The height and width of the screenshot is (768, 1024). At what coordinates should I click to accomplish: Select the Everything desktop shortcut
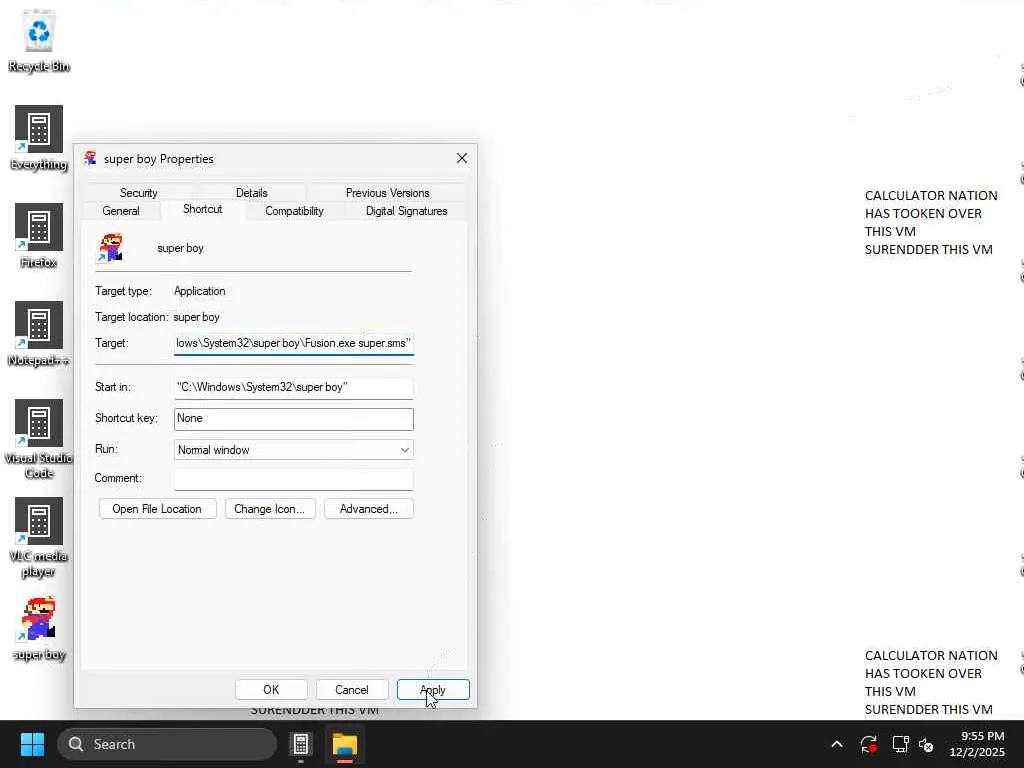pos(39,138)
